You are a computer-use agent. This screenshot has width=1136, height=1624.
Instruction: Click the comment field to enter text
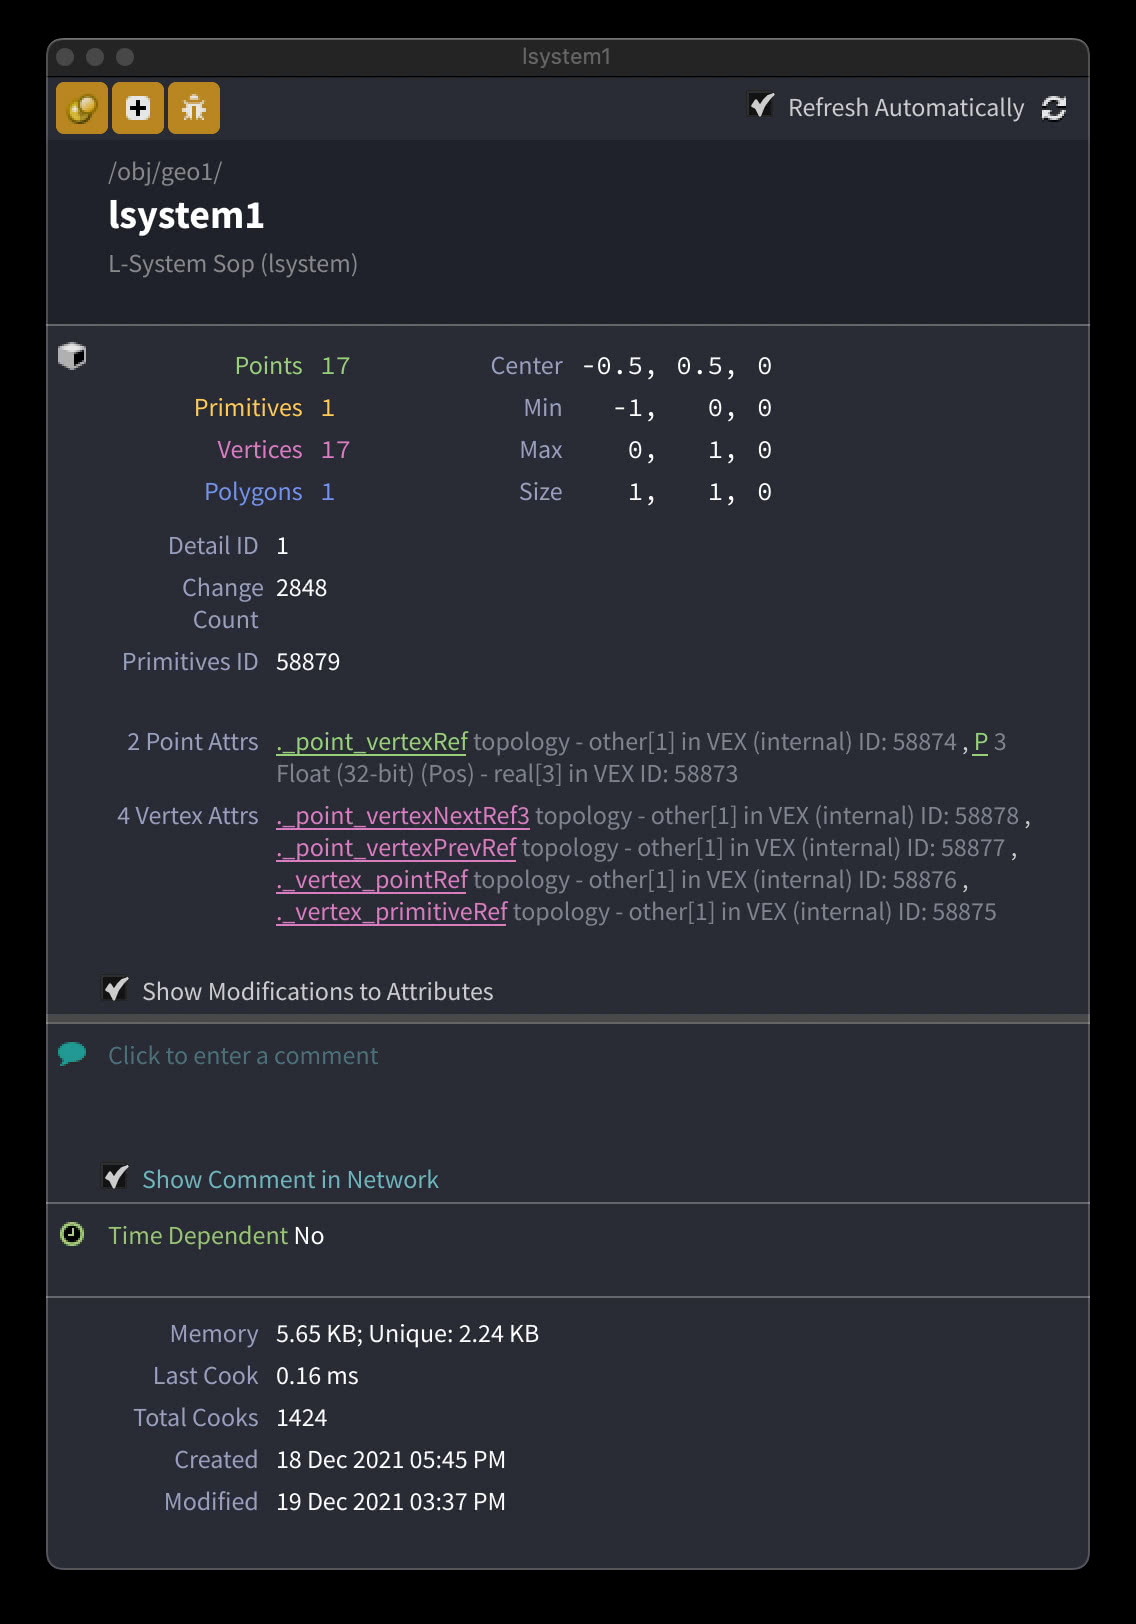[243, 1056]
